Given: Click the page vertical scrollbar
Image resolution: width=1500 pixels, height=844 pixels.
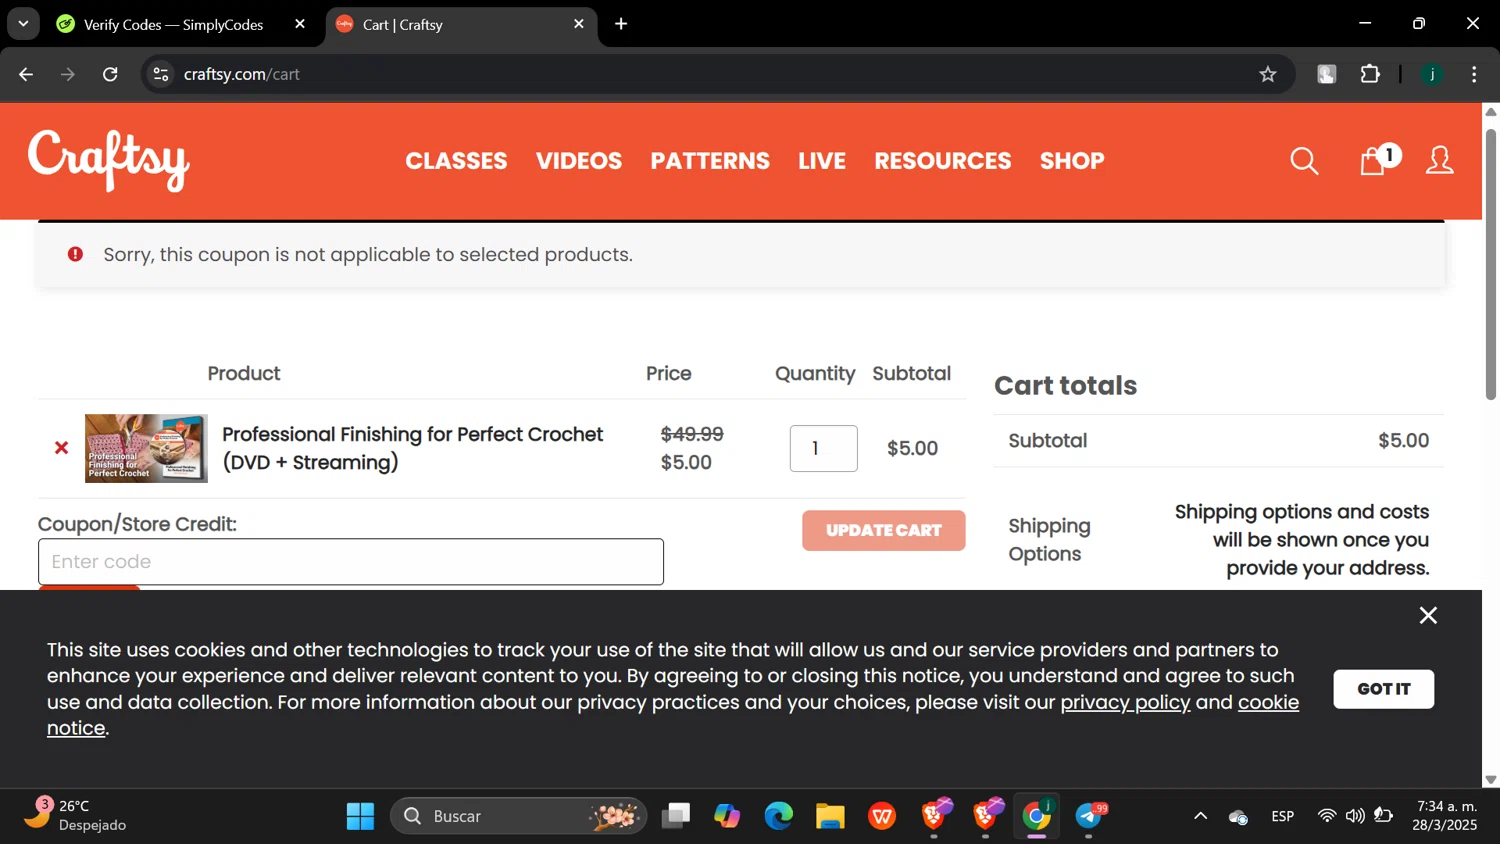Looking at the screenshot, I should (x=1491, y=265).
